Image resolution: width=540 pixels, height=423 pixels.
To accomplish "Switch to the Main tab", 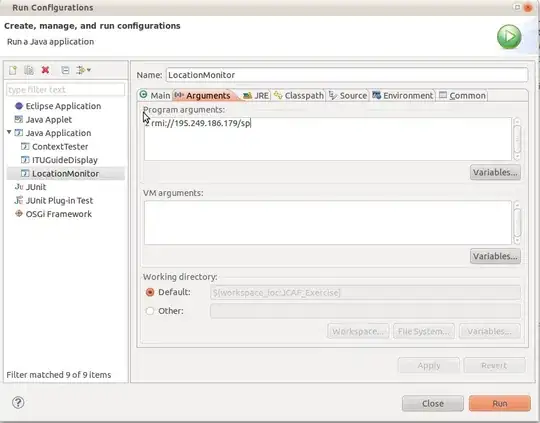I will [155, 95].
